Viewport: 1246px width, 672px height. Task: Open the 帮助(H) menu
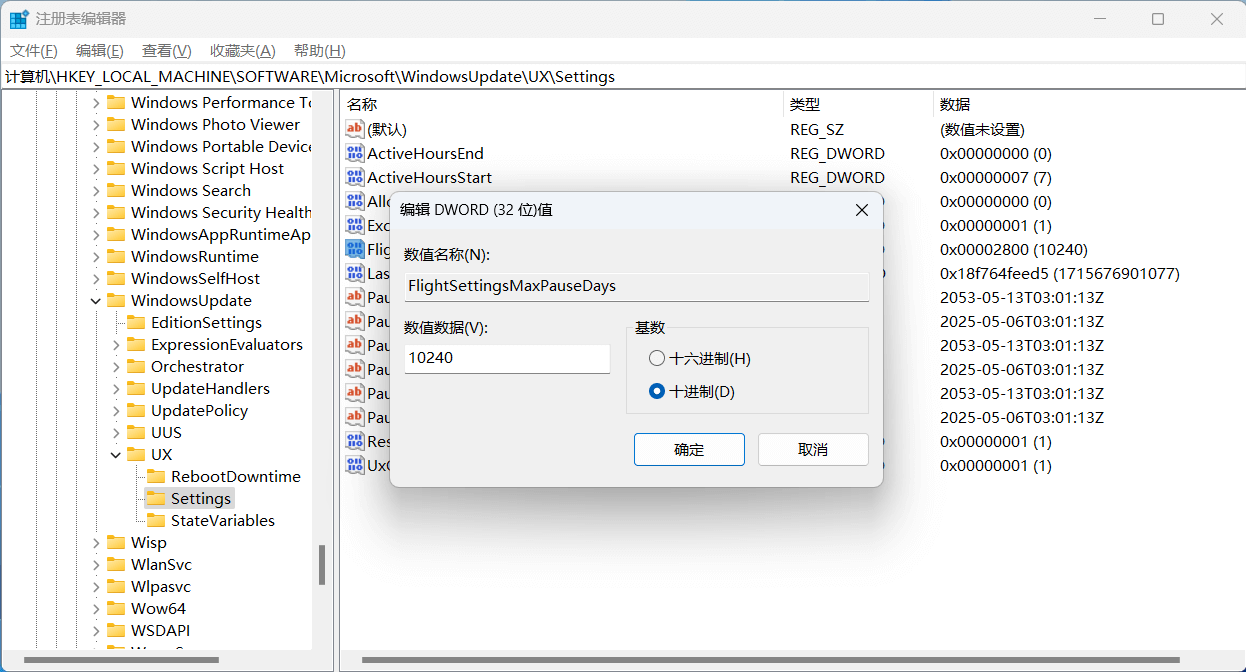(x=320, y=51)
